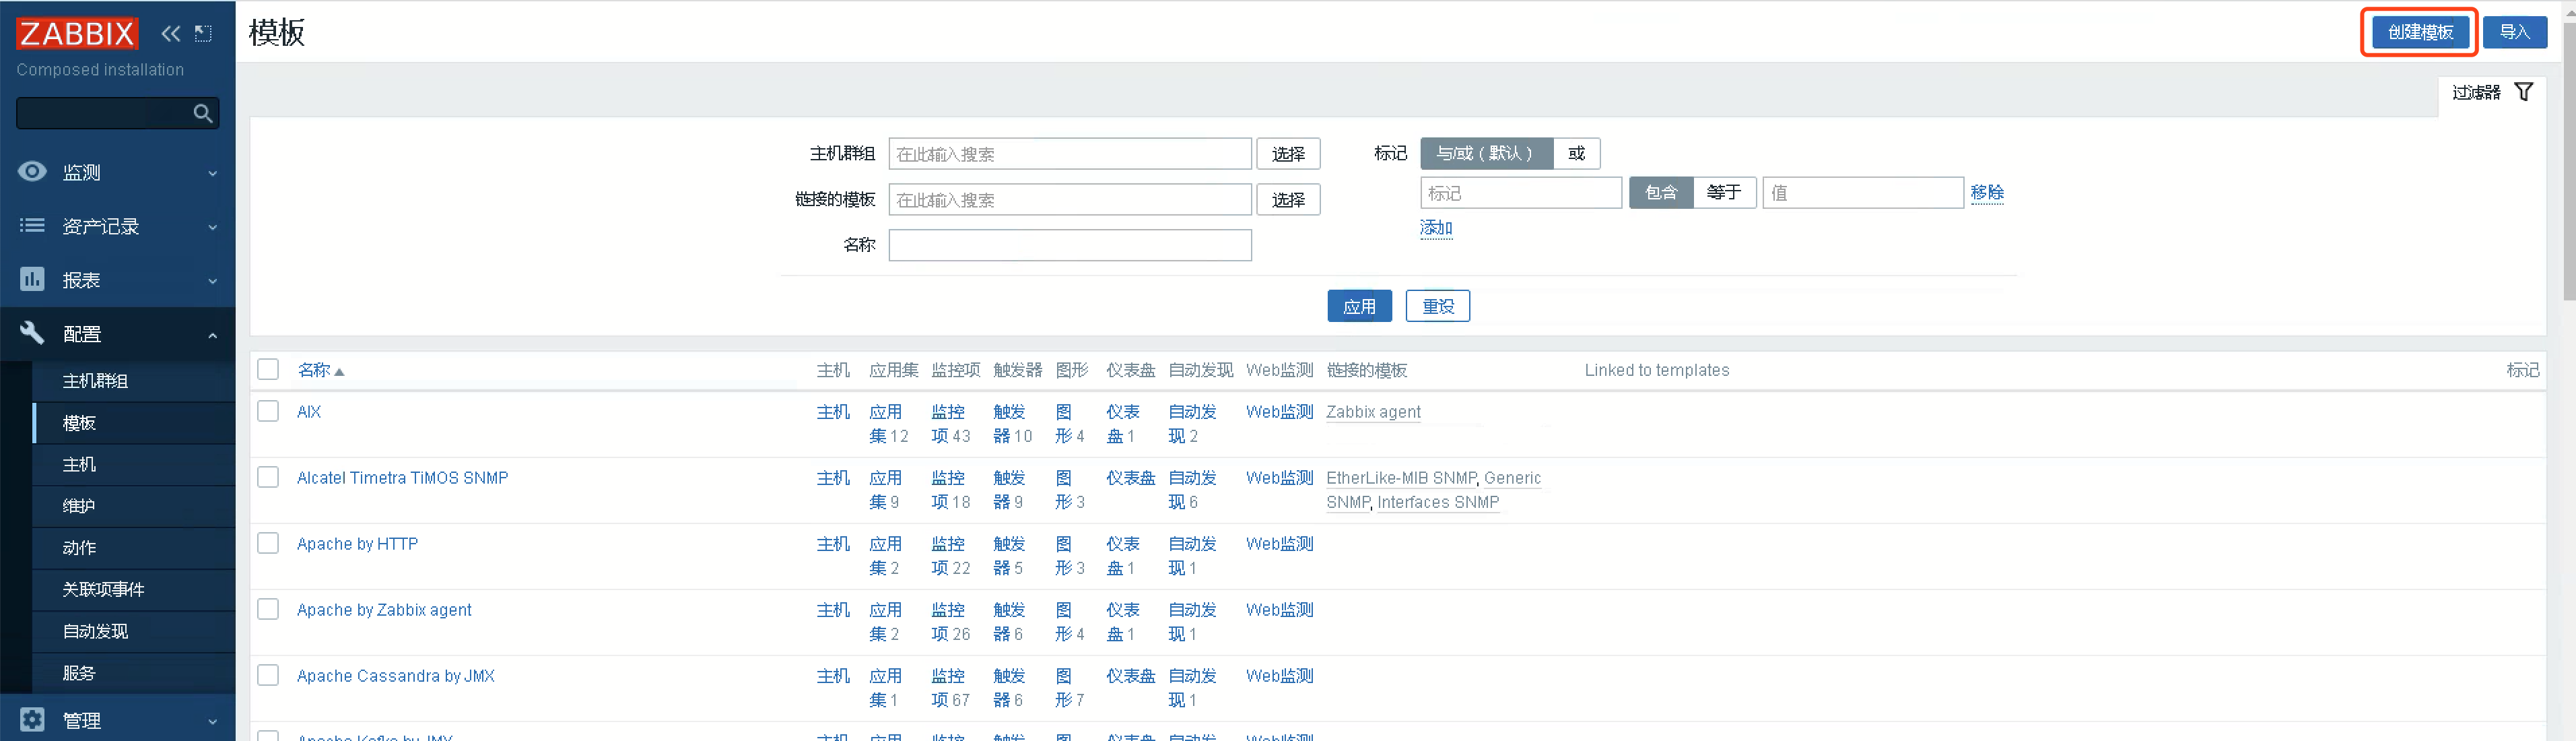
Task: Click the sidebar hide/kiosk icon
Action: coord(203,33)
